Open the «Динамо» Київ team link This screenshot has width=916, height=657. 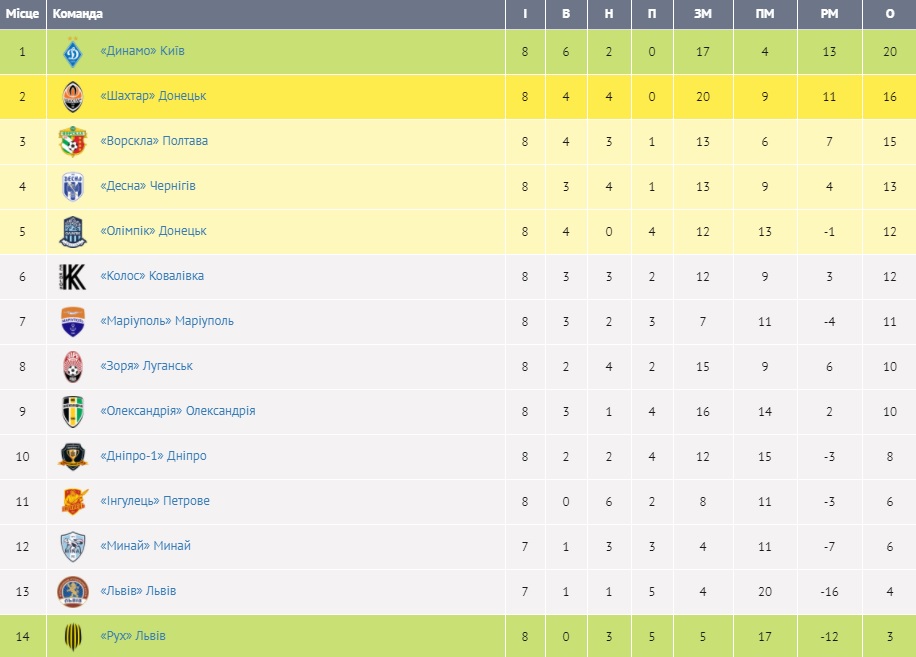coord(142,51)
